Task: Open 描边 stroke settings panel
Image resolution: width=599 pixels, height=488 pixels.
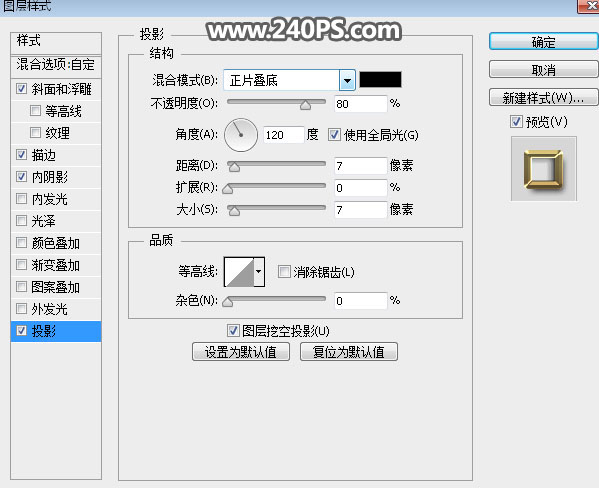Action: pos(44,155)
